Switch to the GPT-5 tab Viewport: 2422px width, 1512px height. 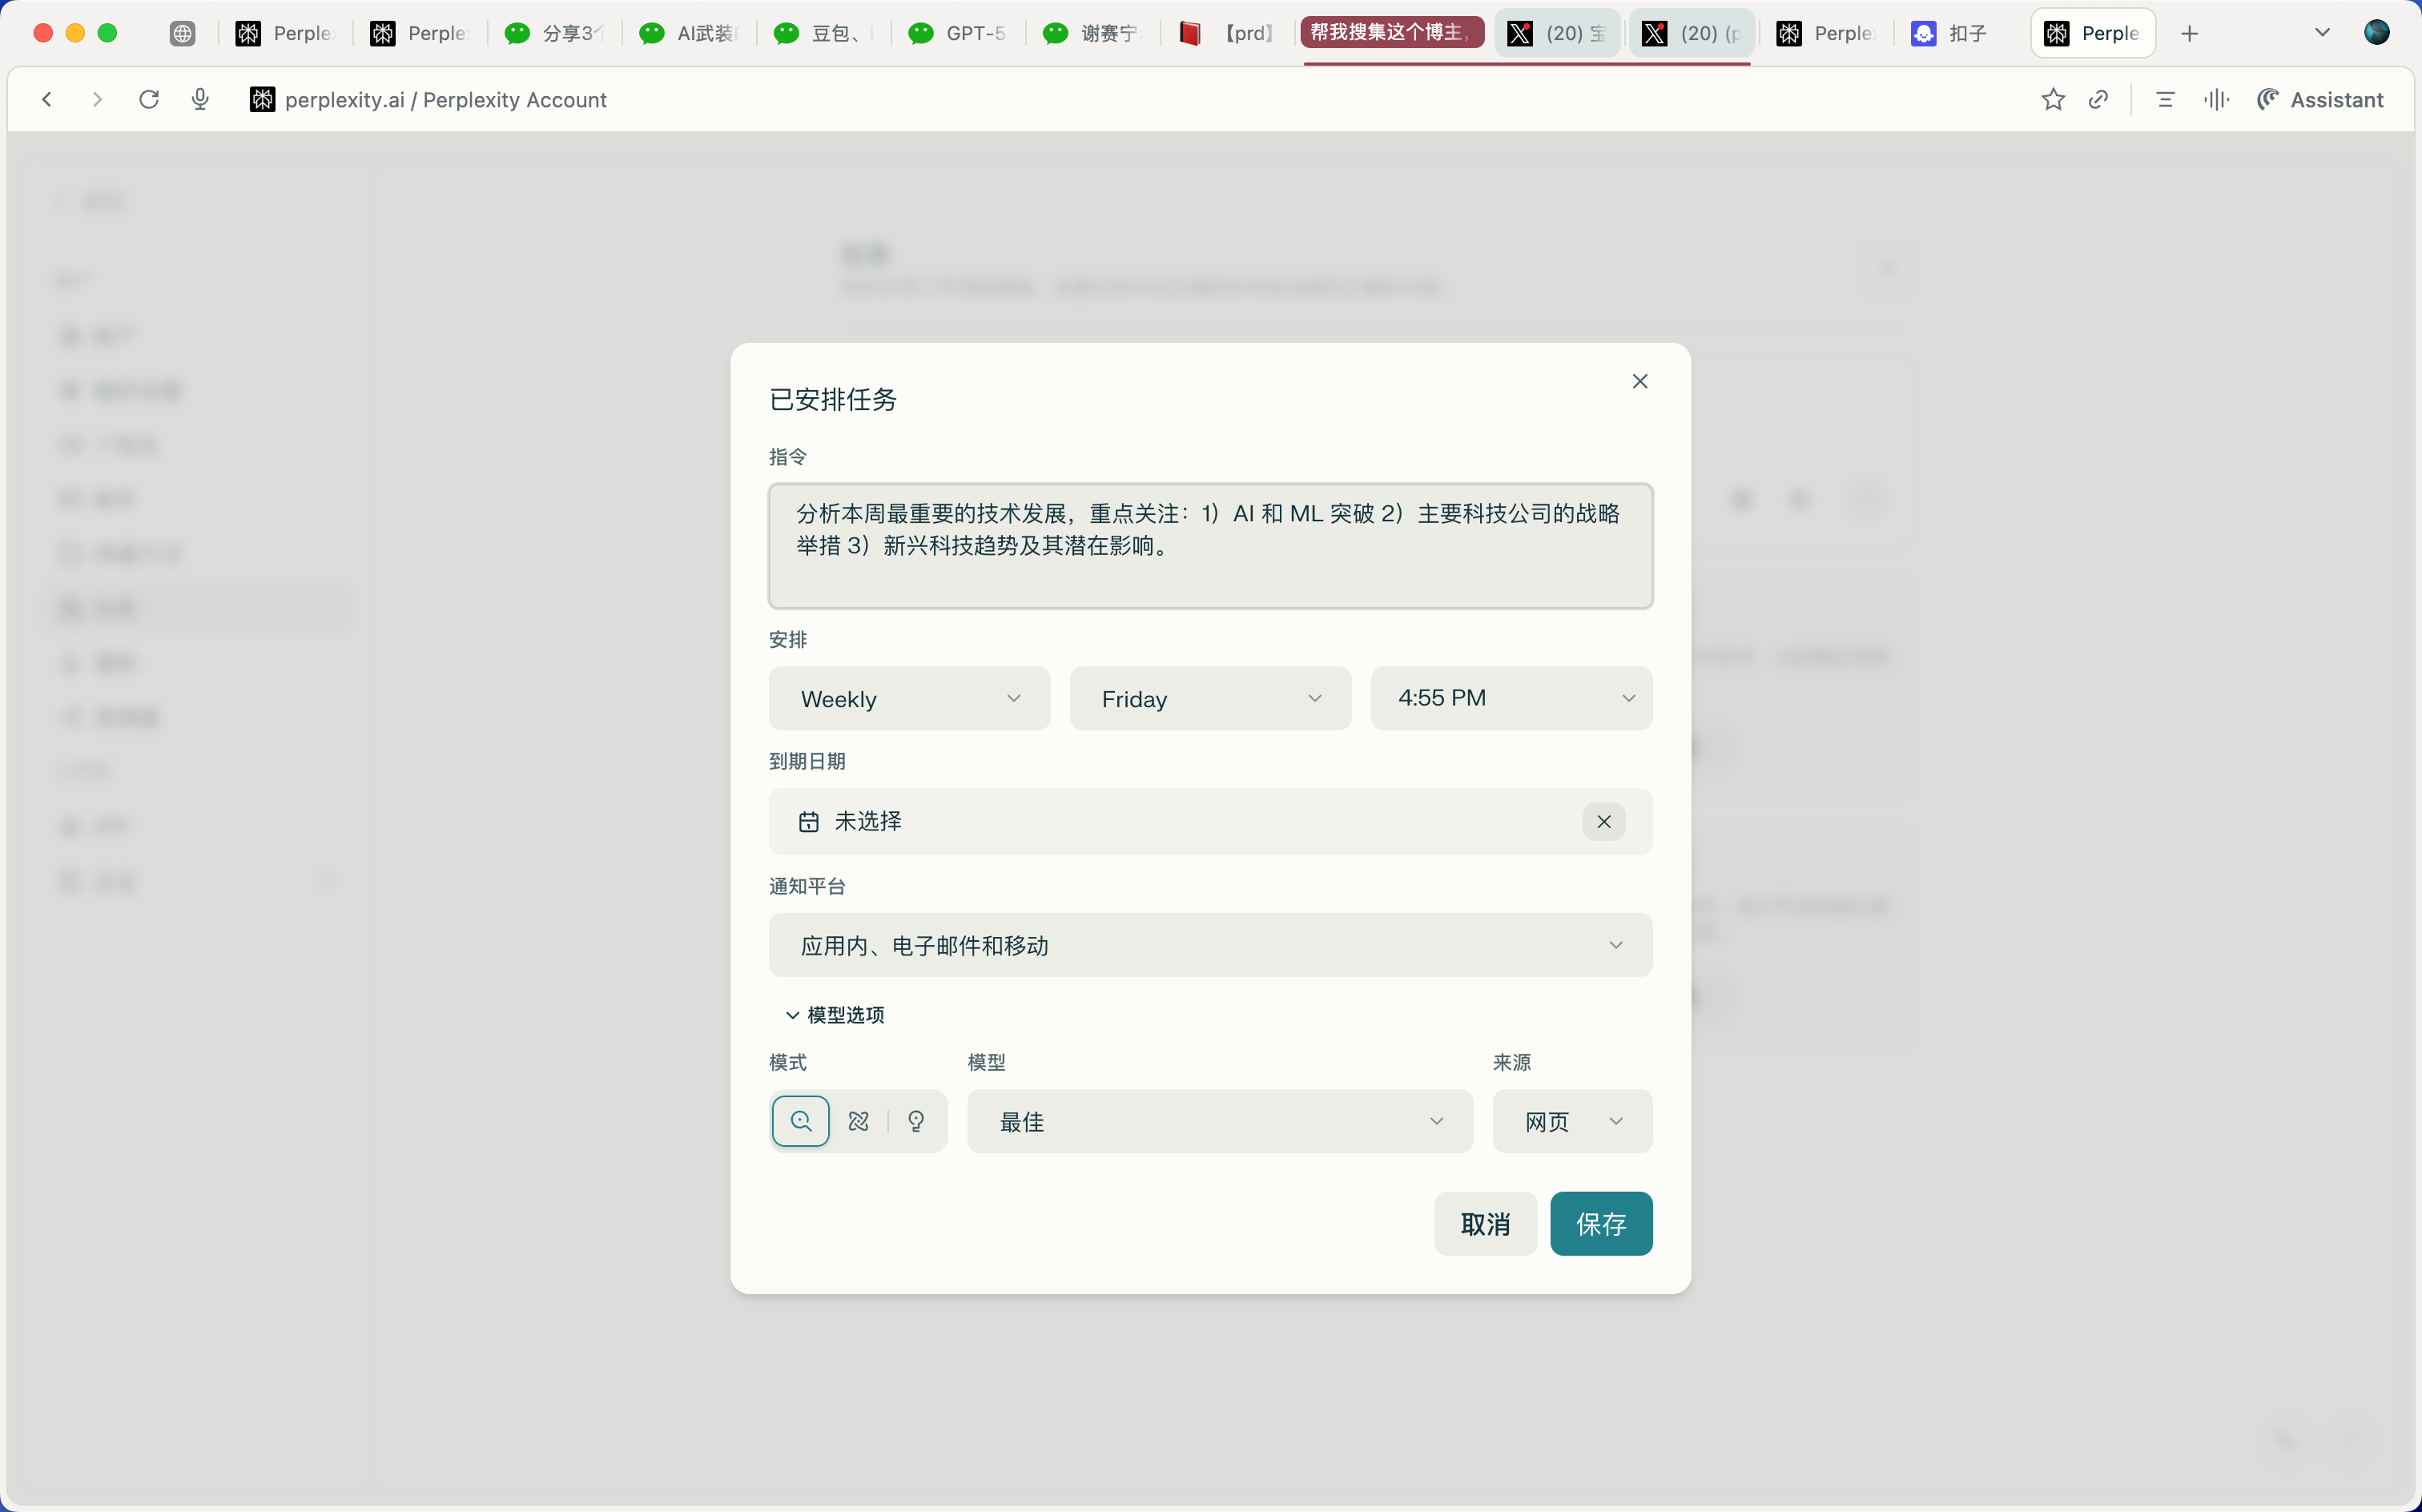[957, 33]
